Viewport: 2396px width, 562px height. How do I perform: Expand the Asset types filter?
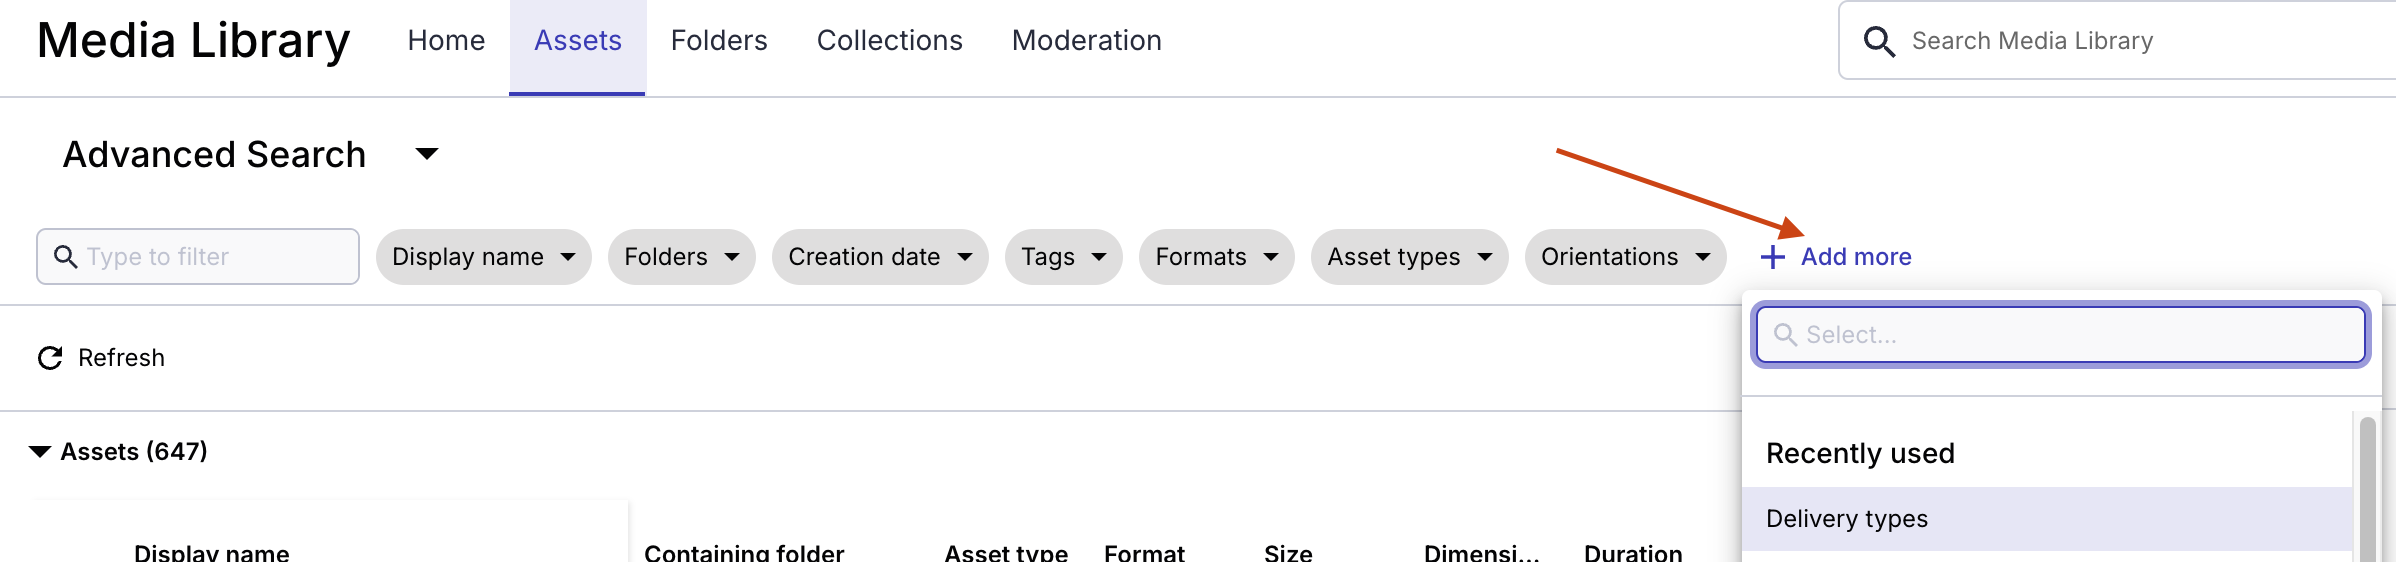click(1410, 257)
